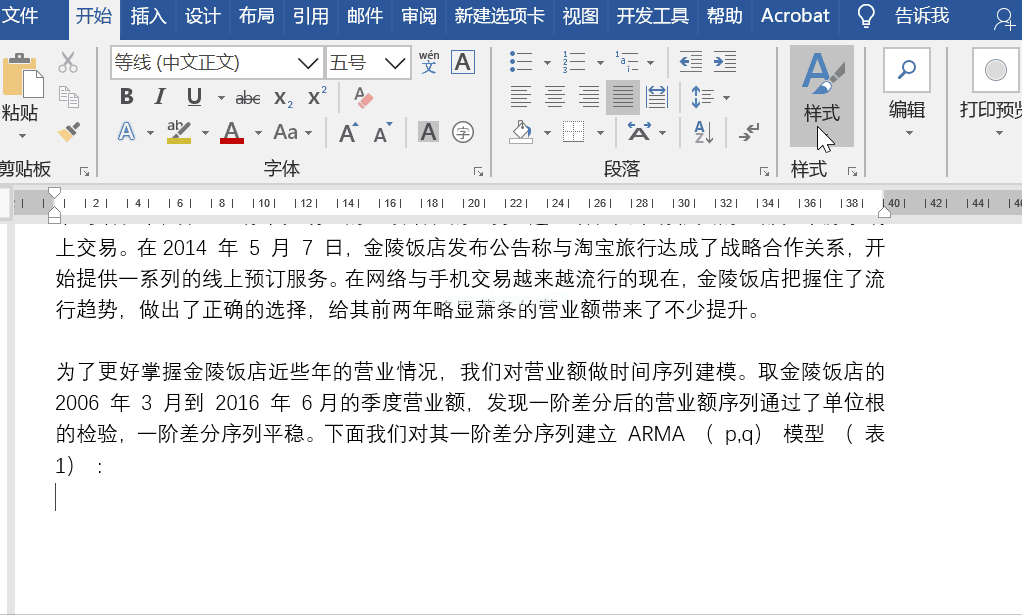Expand the line spacing dropdown arrow

(x=726, y=98)
